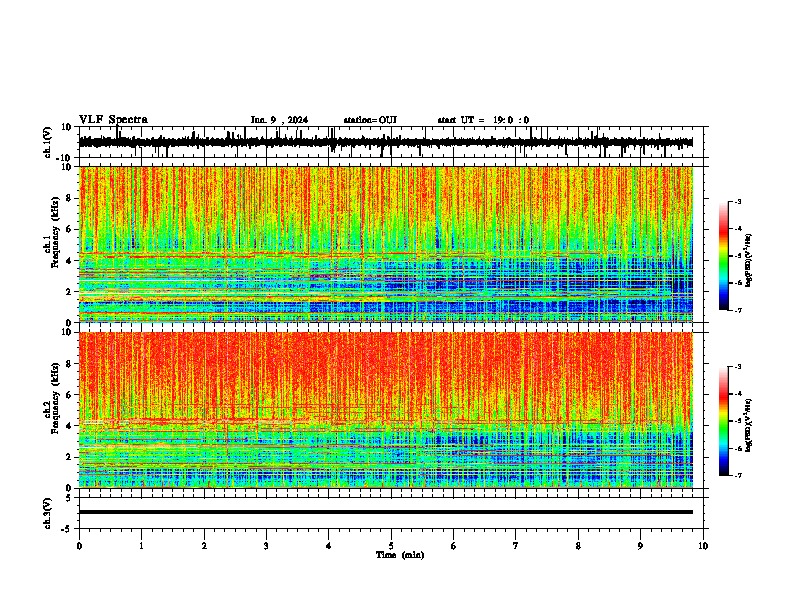
Task: Click the ch.2 color bar "log(PSD)" label
Action: point(749,424)
